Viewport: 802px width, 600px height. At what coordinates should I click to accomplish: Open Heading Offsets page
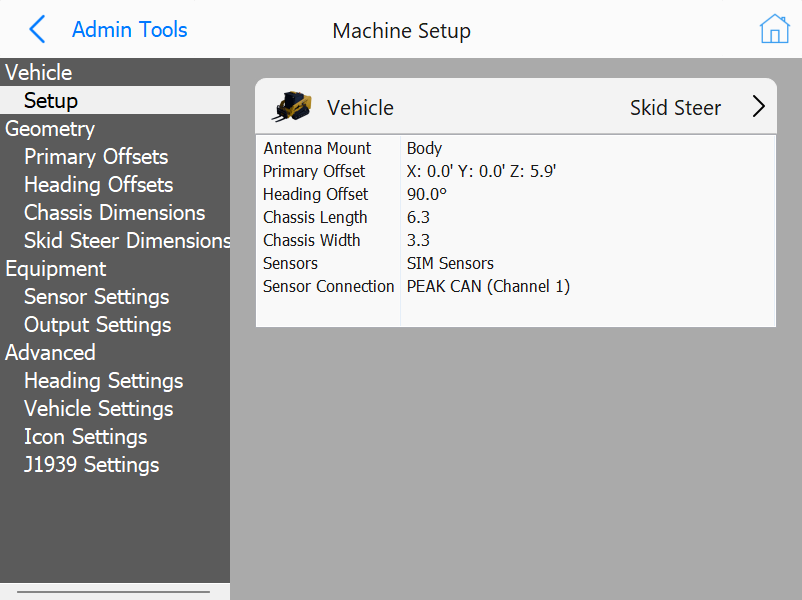99,185
